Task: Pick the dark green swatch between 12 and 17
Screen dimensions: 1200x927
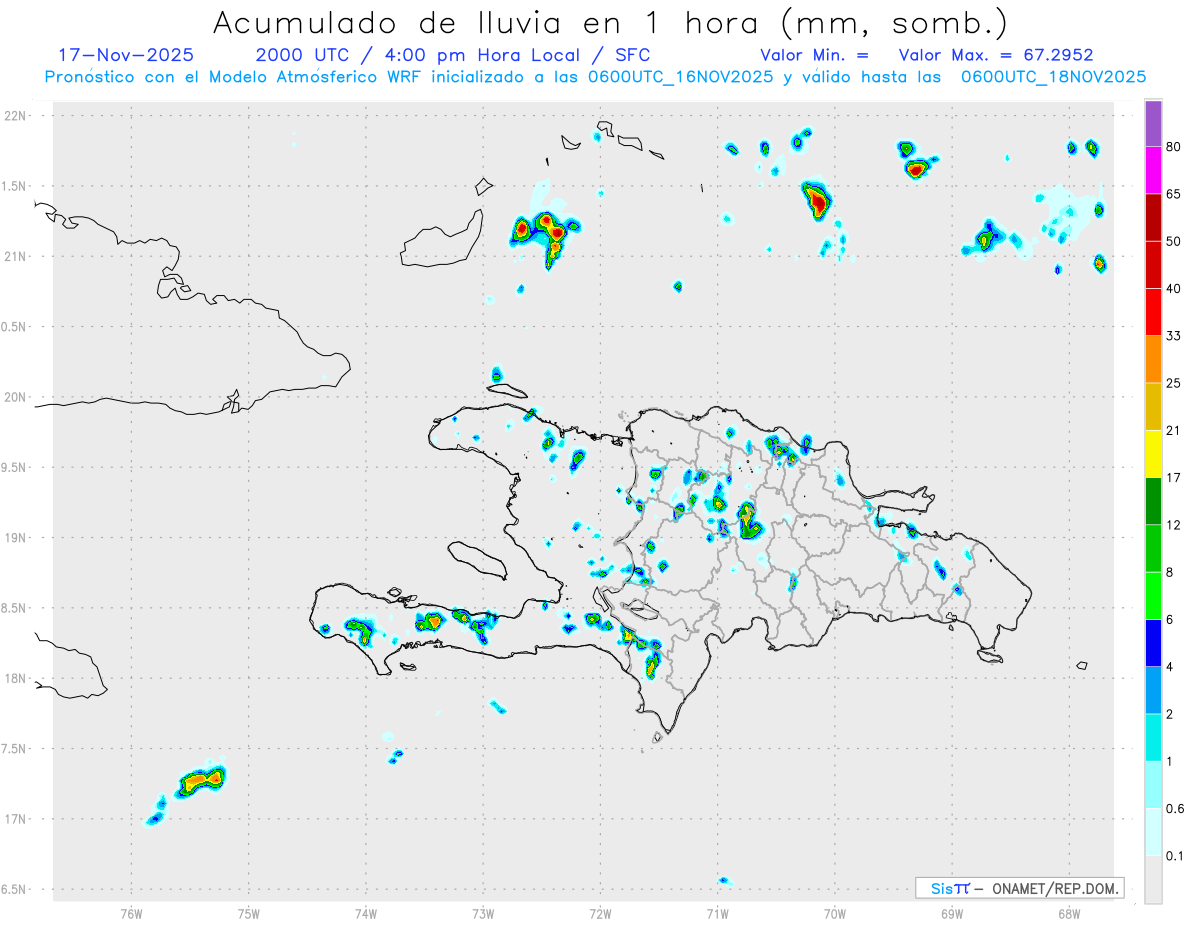Action: [1153, 501]
